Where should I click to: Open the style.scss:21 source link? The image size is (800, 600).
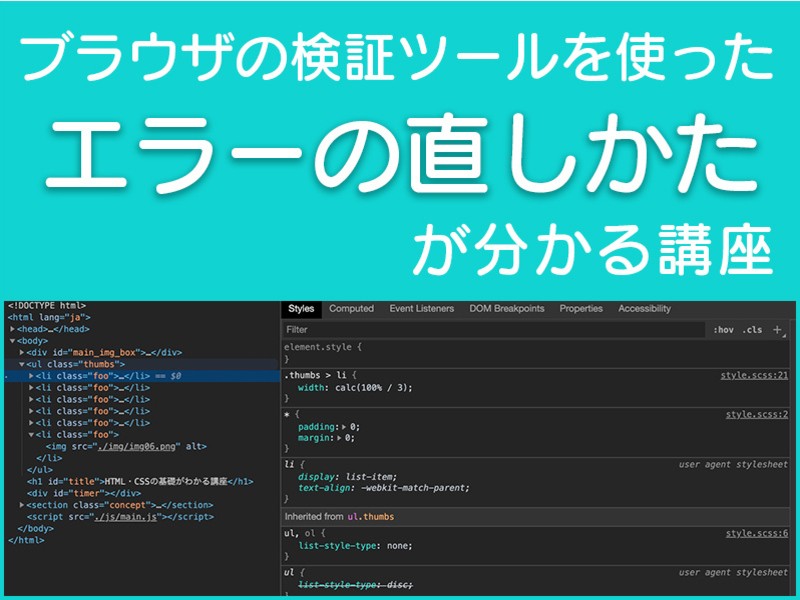click(754, 375)
